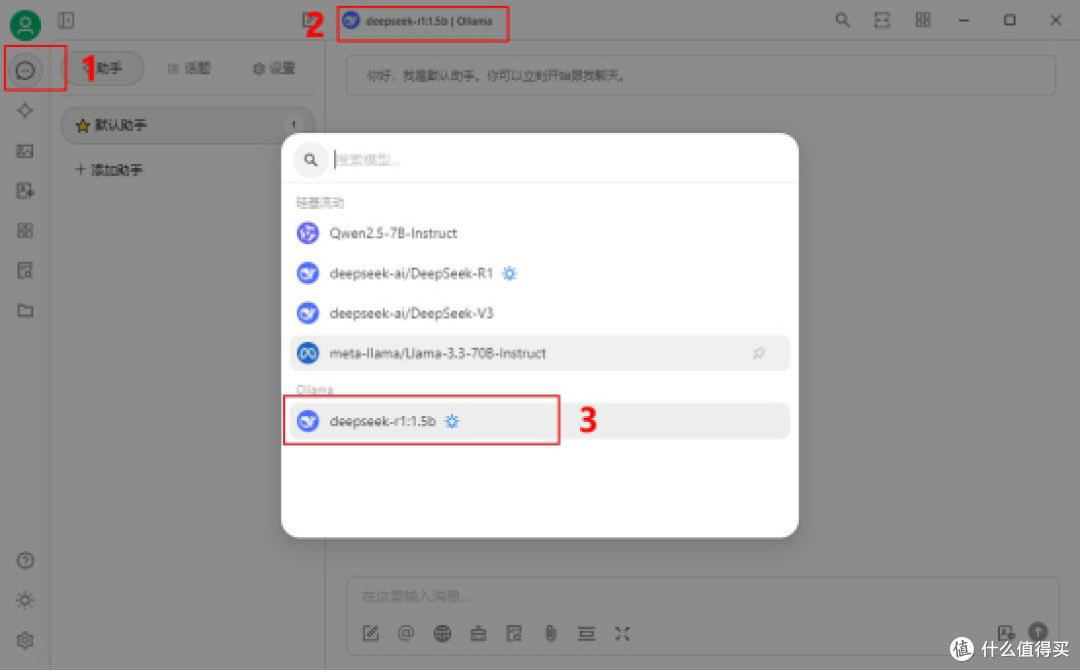Click the magnifier icon in model search popup
The image size is (1080, 672).
pyautogui.click(x=311, y=160)
